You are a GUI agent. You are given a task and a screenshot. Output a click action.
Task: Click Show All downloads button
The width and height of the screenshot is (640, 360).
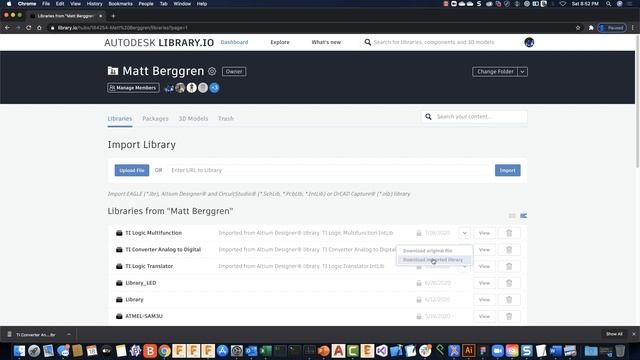614,334
